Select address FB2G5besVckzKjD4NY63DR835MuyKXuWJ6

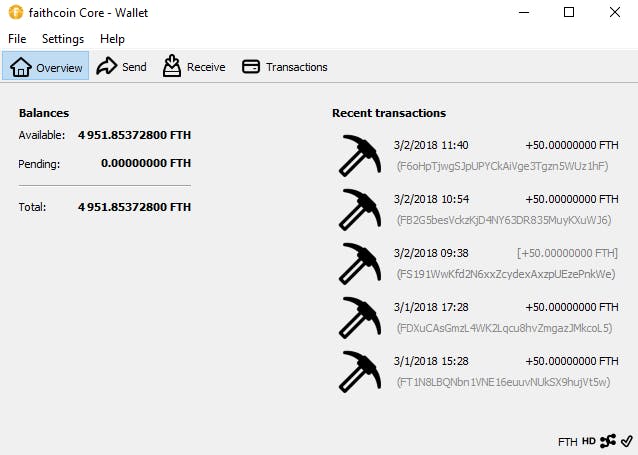pyautogui.click(x=504, y=220)
